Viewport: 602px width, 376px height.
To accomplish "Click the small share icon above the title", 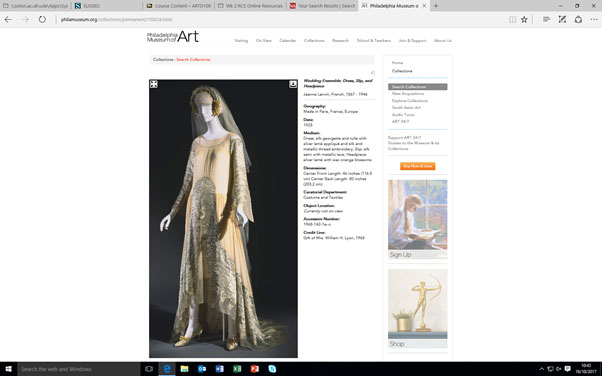I will [372, 73].
